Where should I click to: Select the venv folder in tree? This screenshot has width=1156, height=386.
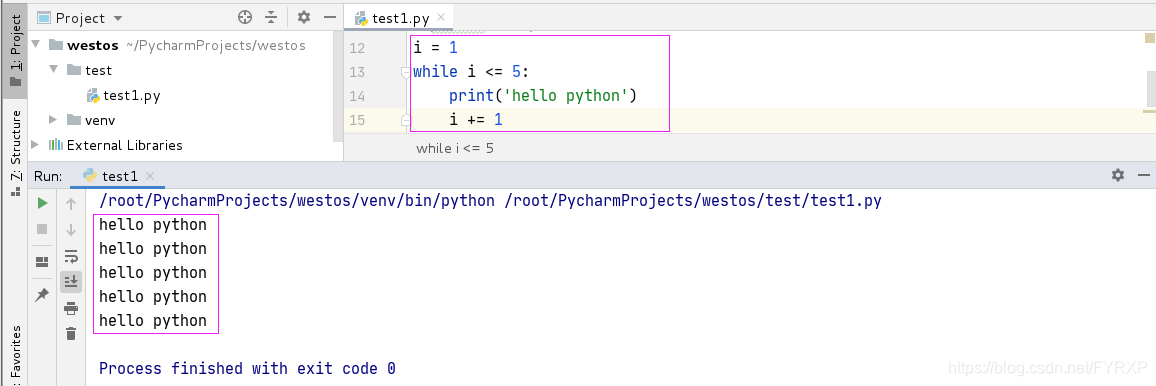tap(91, 119)
